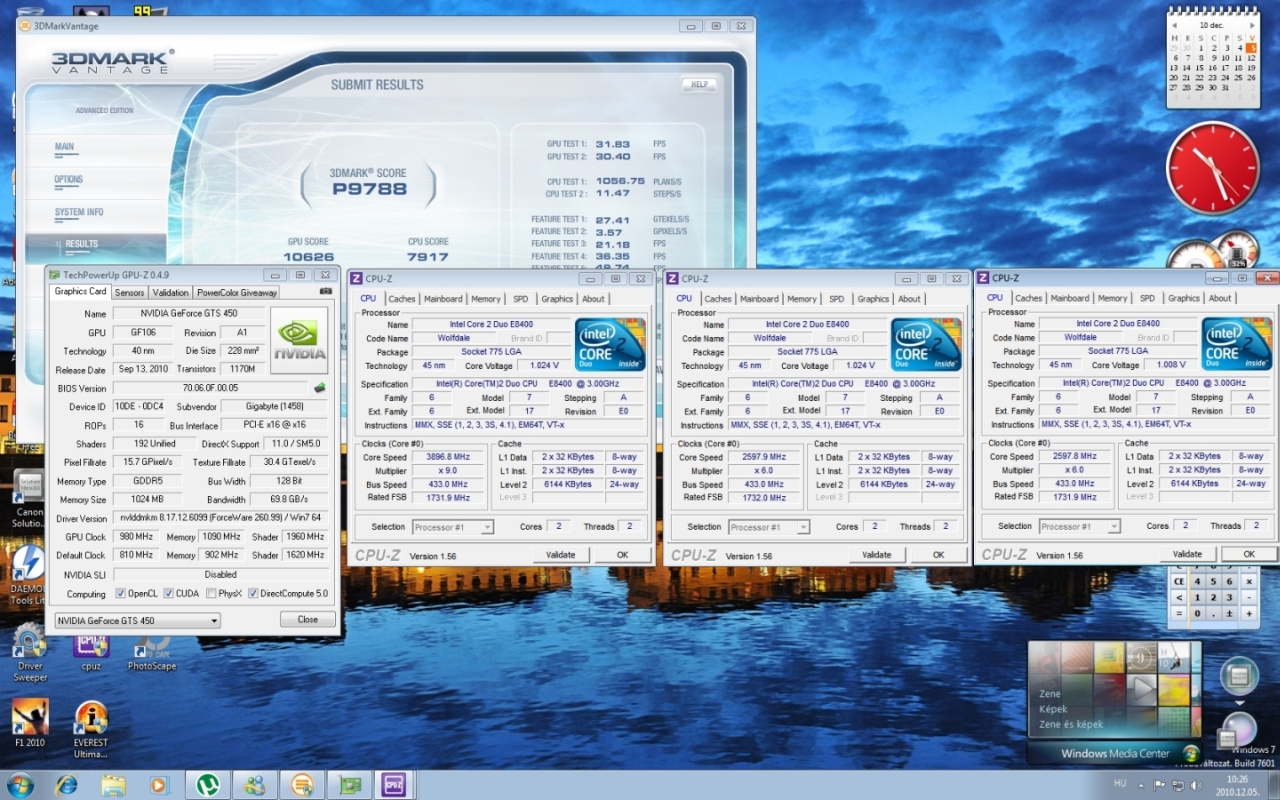The height and width of the screenshot is (800, 1280).
Task: Open the Canon Solution Menu desktop shortcut
Action: (x=27, y=498)
